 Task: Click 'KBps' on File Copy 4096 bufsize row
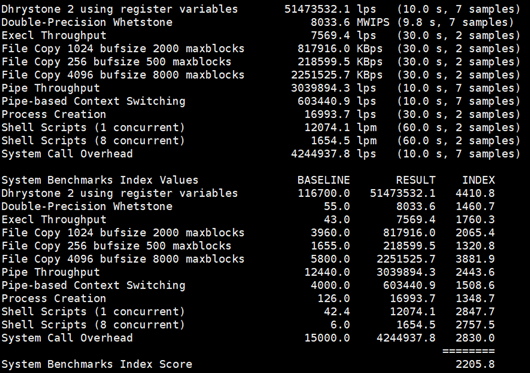[369, 75]
